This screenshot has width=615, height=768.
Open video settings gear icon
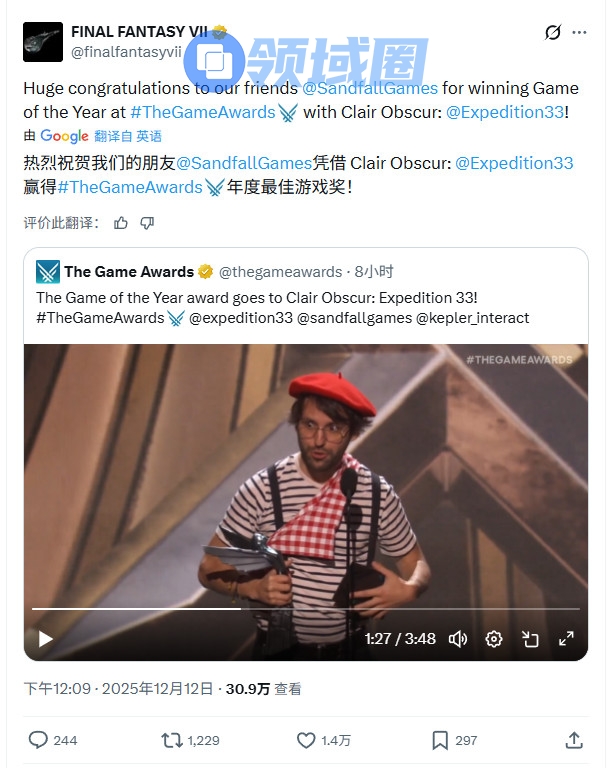pyautogui.click(x=494, y=639)
